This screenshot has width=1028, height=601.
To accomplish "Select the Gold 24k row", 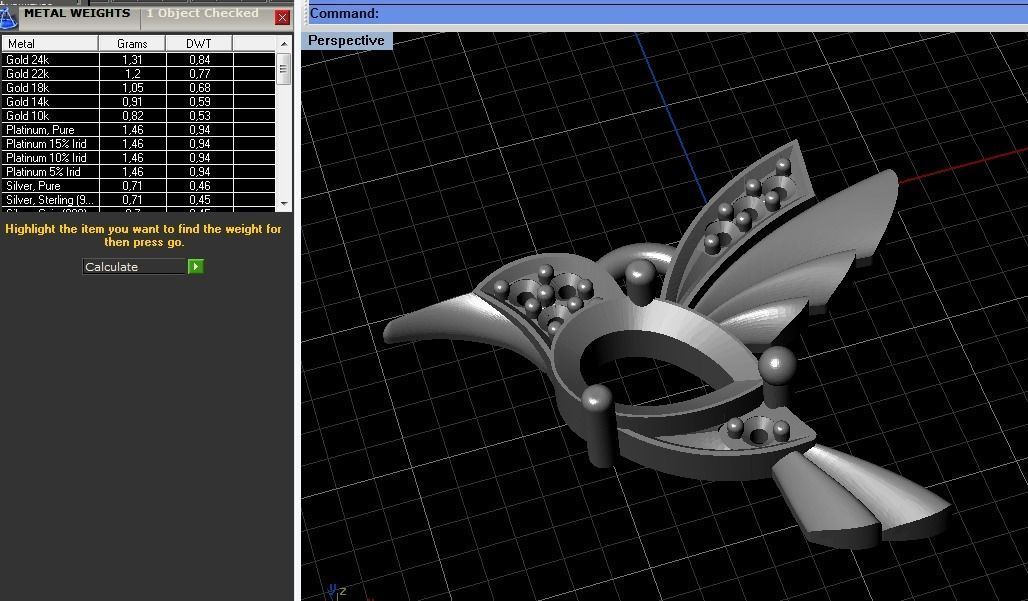I will coord(138,60).
